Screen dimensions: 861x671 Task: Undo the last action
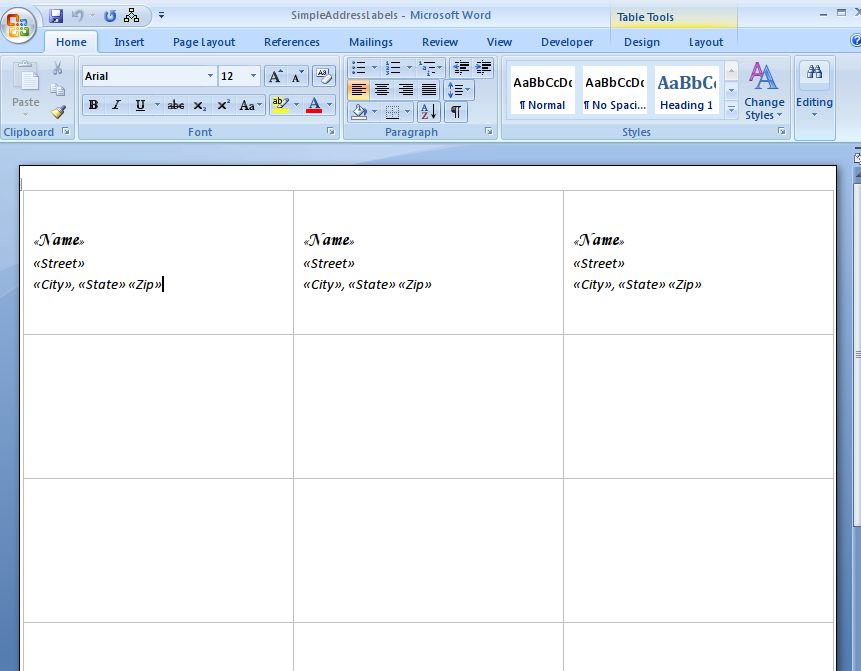[77, 16]
